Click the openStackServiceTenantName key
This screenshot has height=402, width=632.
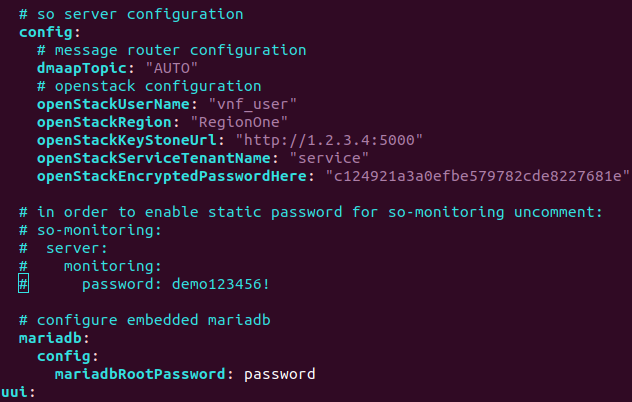coord(154,158)
